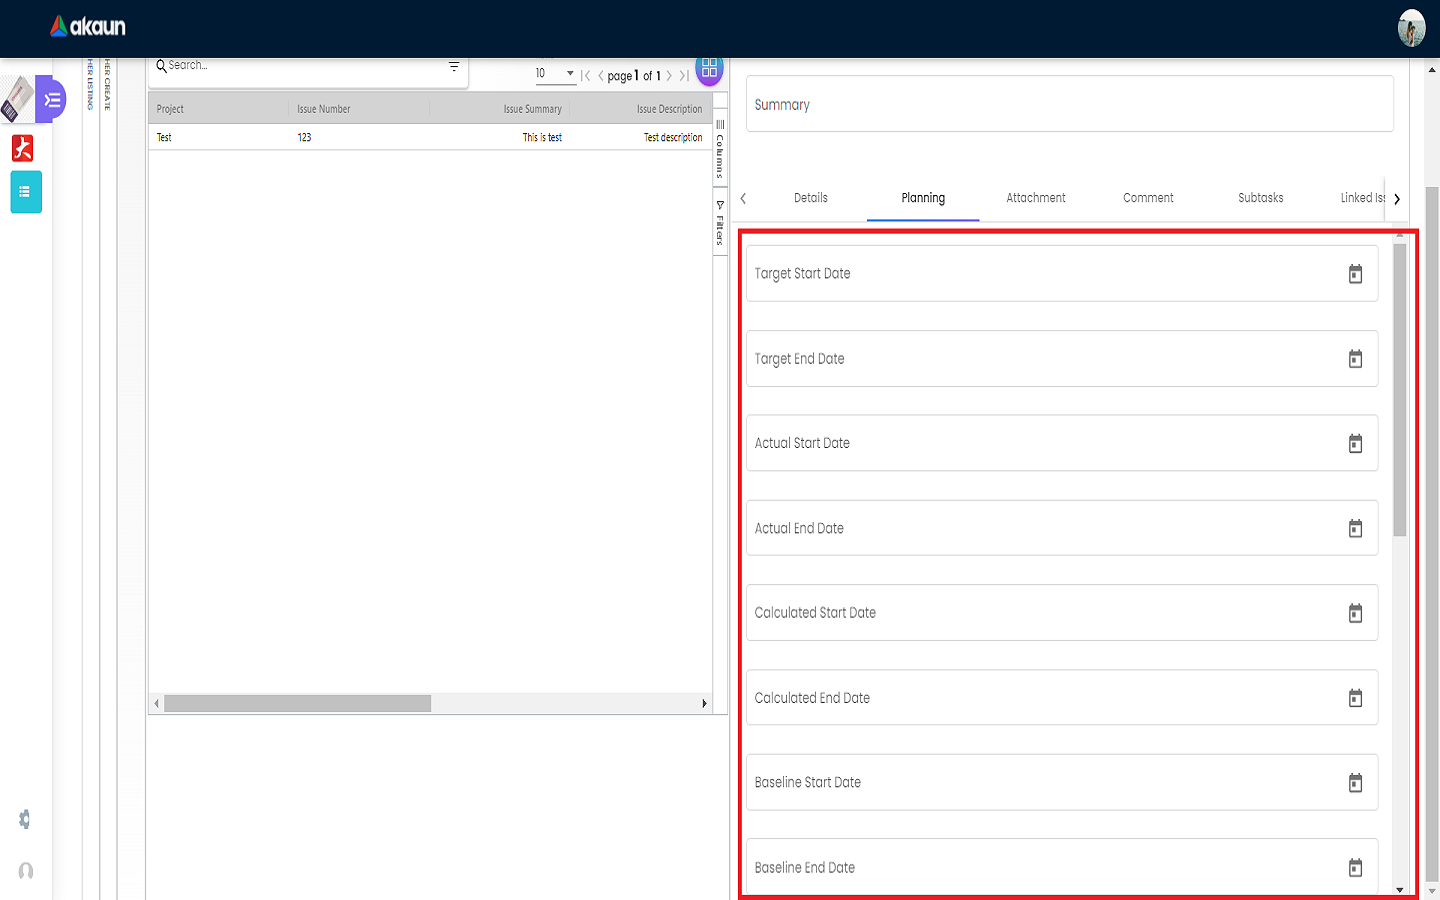Open calendar for Target Start Date
This screenshot has height=900, width=1440.
point(1355,274)
